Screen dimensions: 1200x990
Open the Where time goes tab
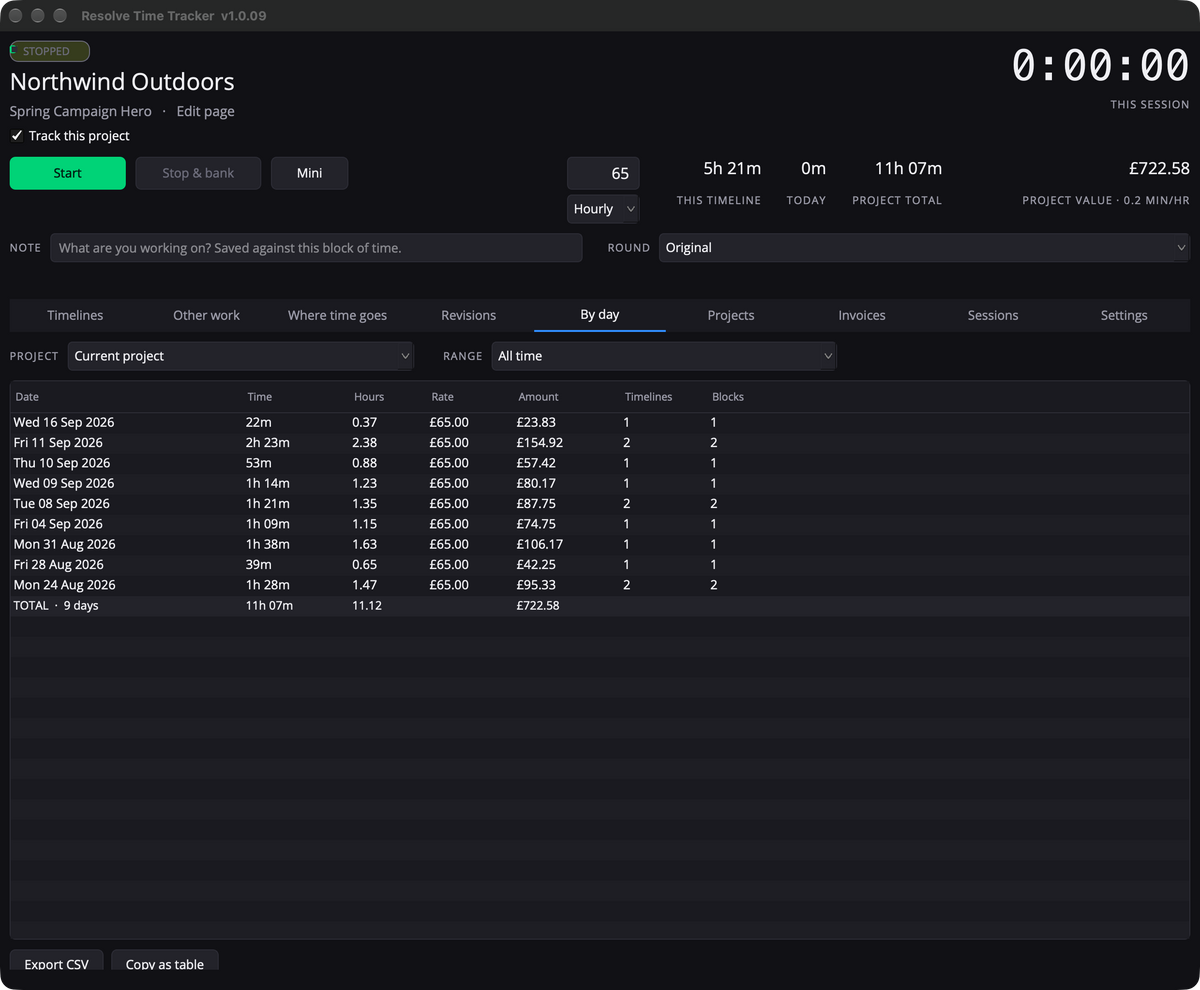(x=337, y=315)
